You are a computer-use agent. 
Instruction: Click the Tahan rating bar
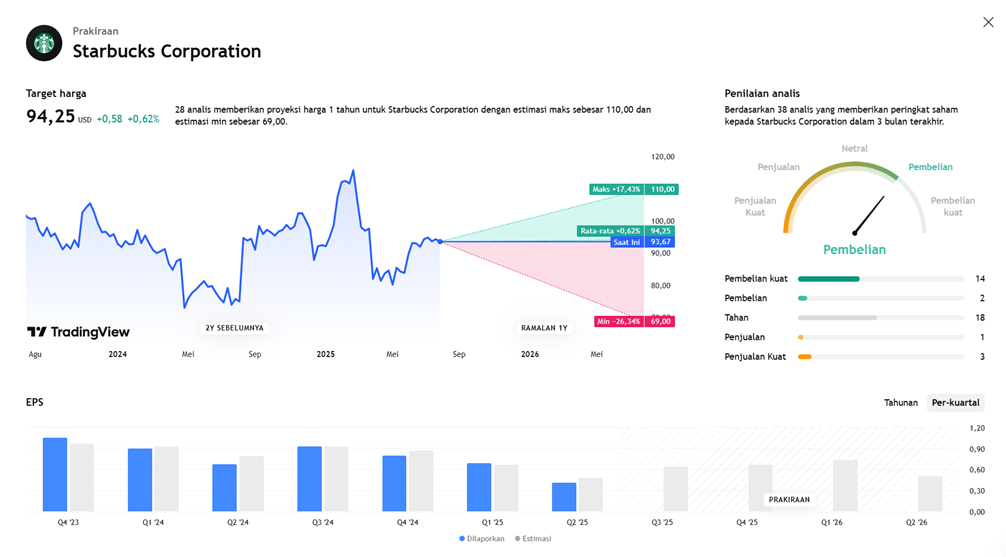pos(881,318)
